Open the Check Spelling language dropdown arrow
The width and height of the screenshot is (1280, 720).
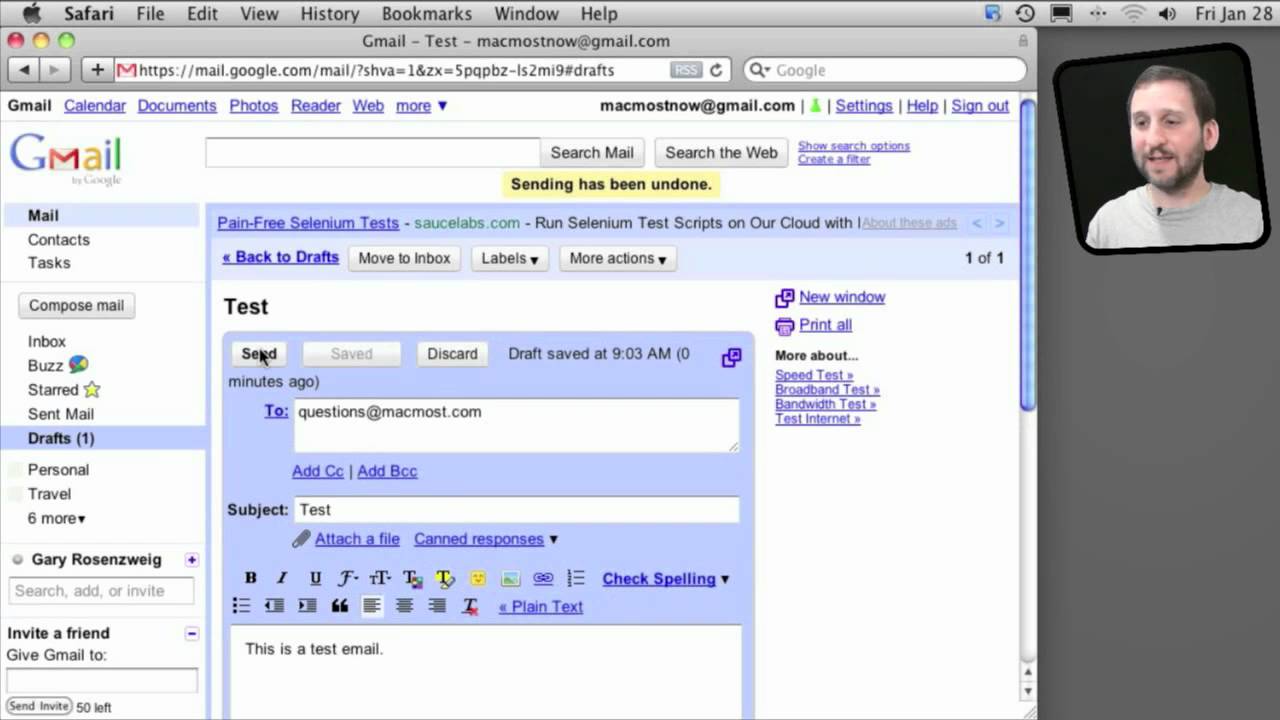pyautogui.click(x=725, y=579)
